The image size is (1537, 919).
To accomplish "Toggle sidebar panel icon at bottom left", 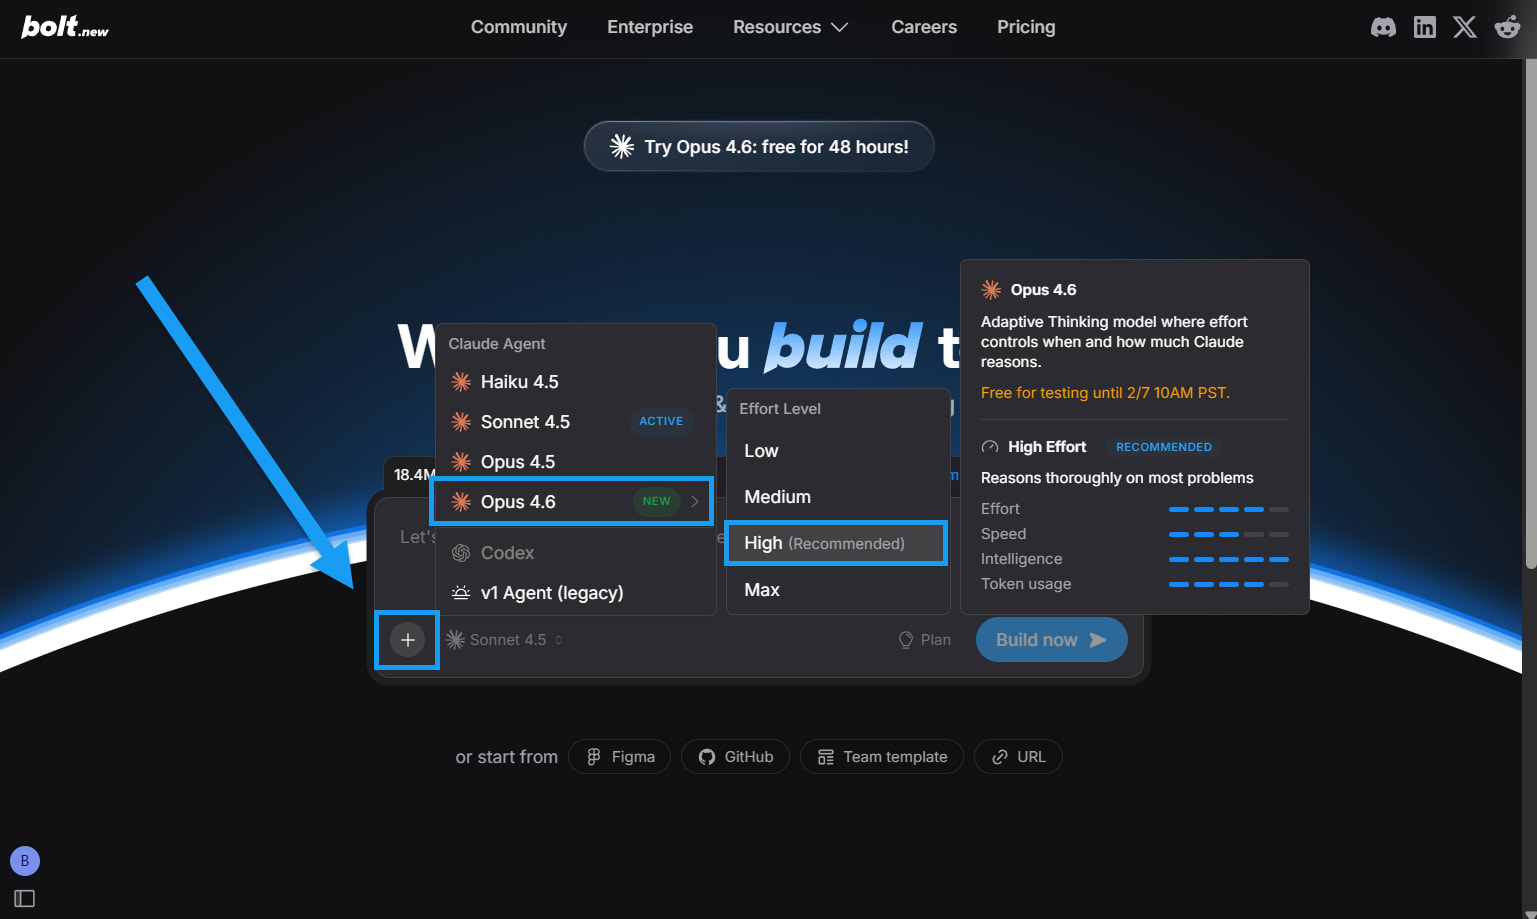I will (25, 899).
